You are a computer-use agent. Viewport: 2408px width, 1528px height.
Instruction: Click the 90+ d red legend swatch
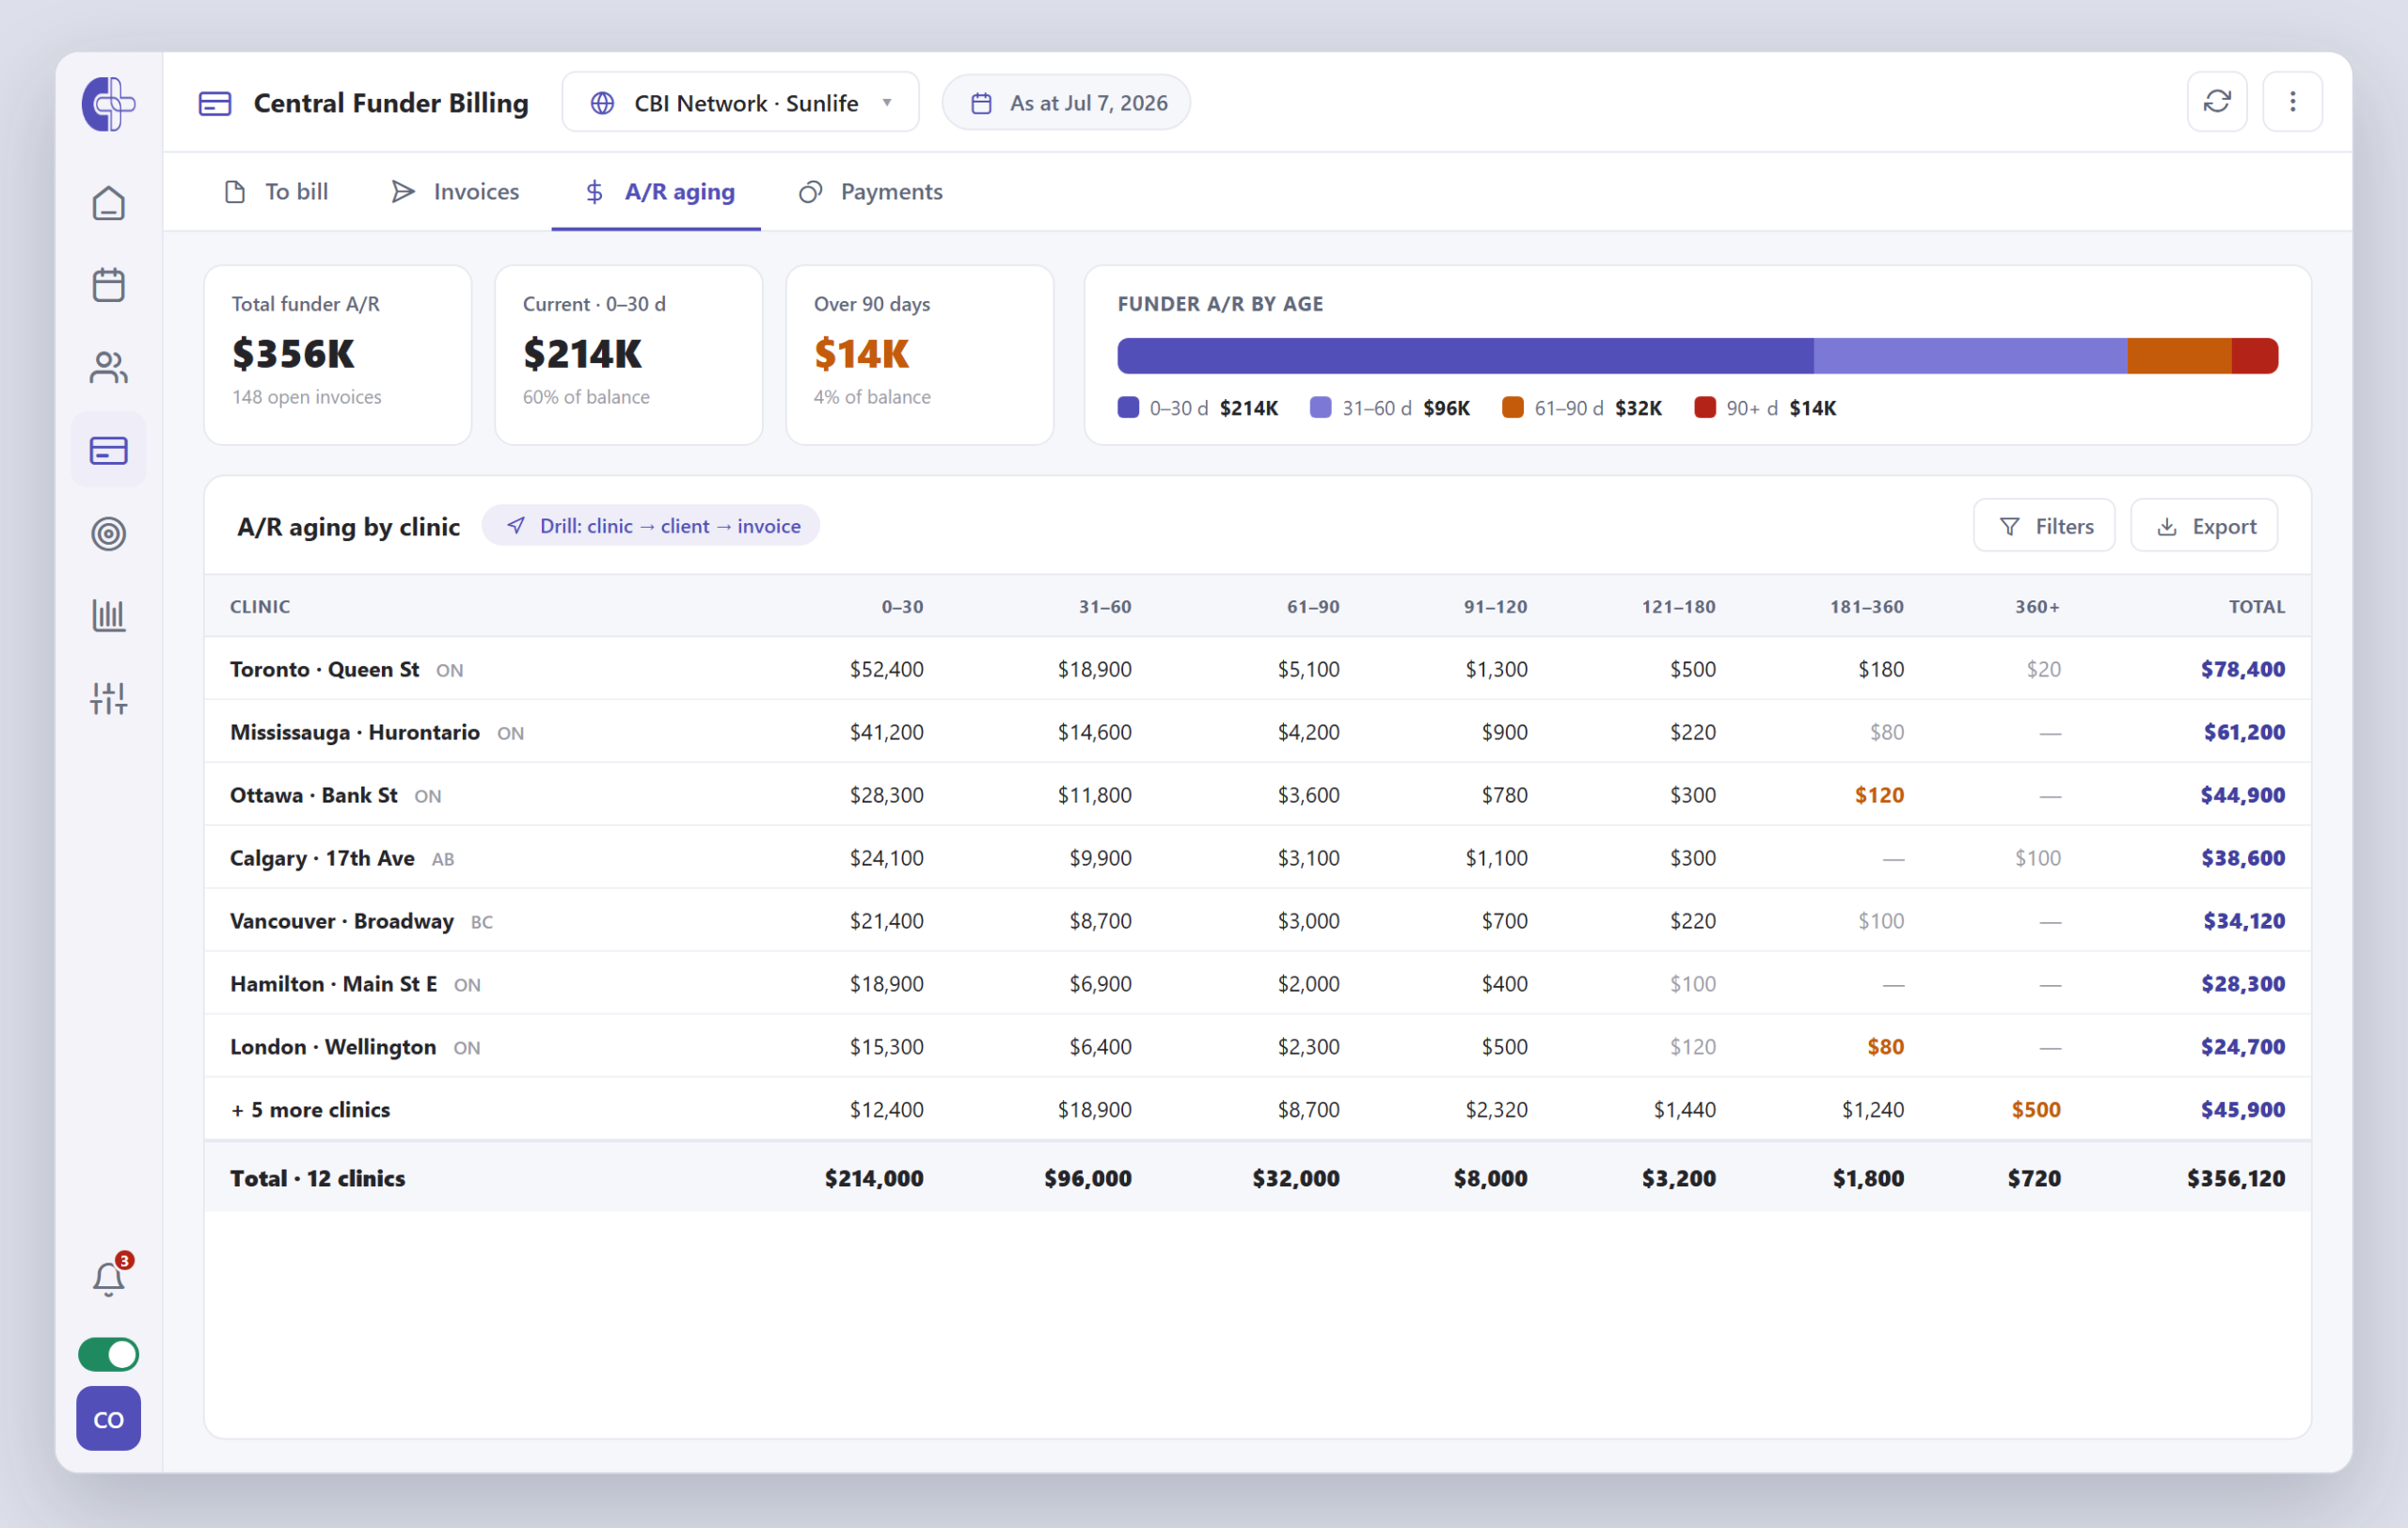(1705, 407)
